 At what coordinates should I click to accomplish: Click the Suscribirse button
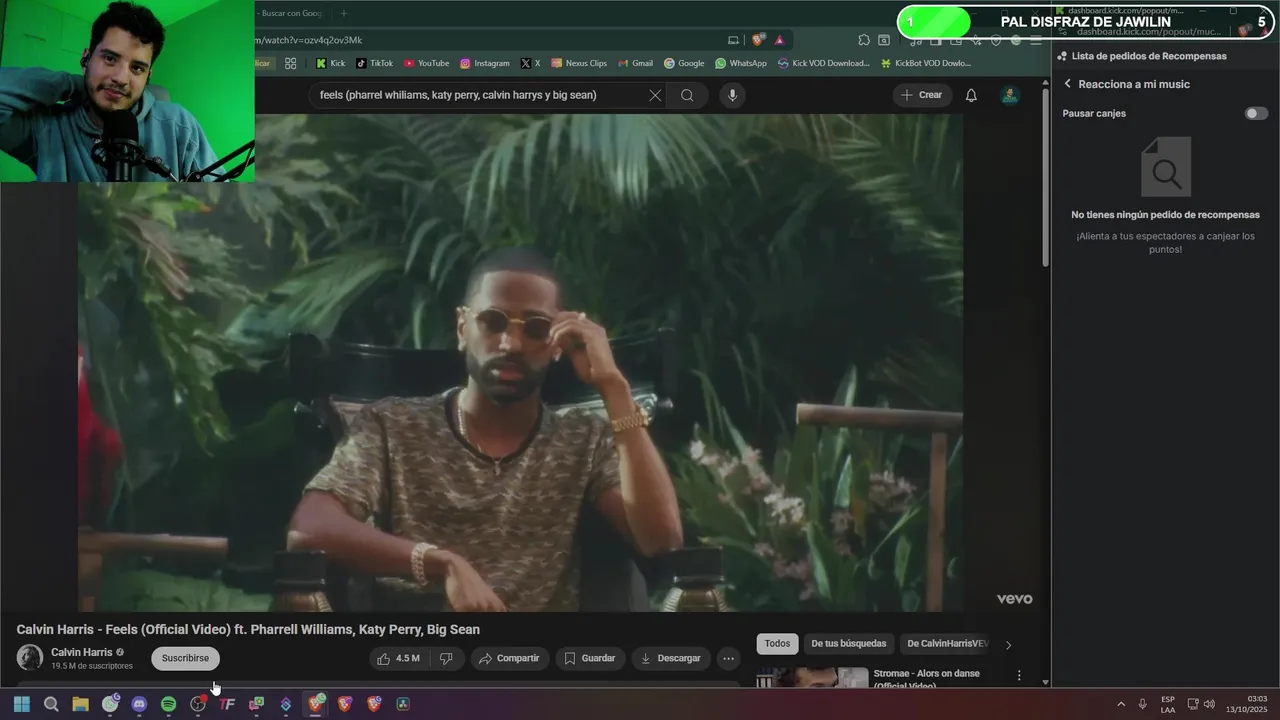185,658
